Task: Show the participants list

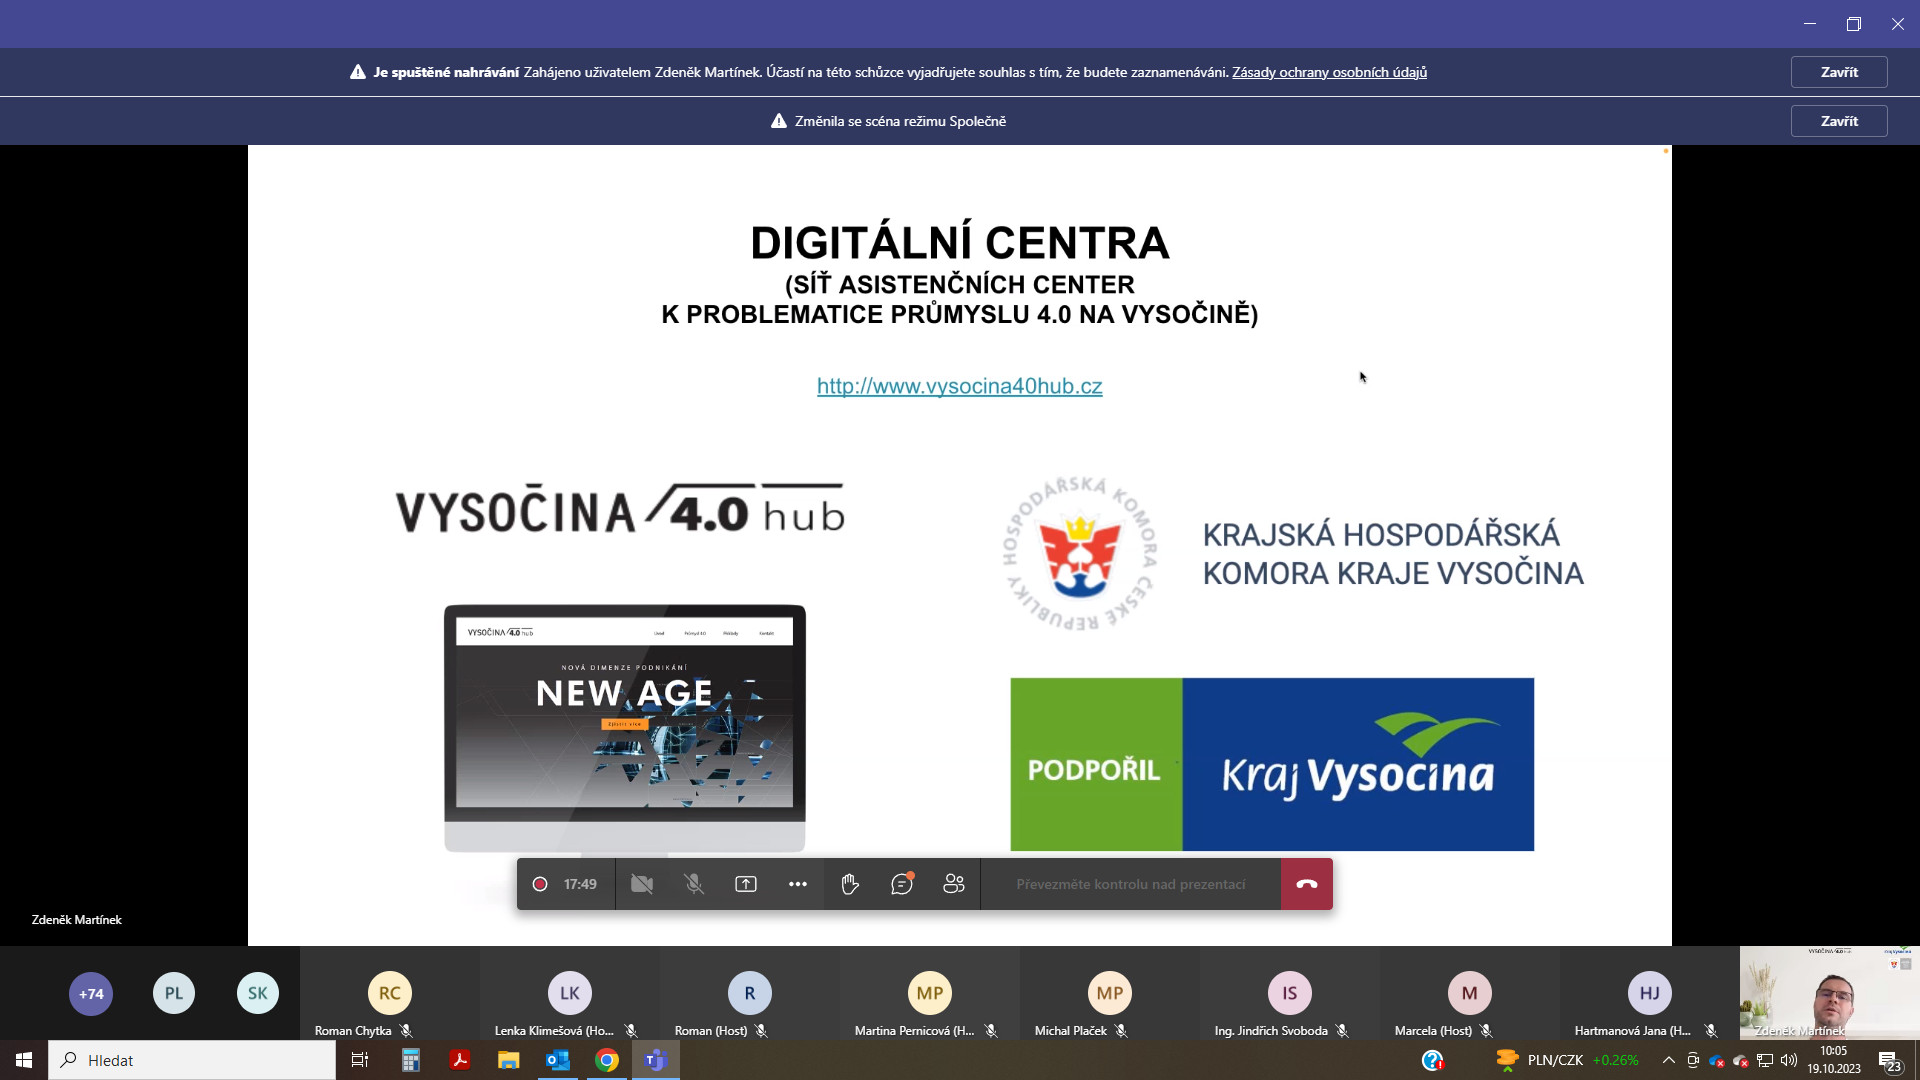Action: point(954,884)
